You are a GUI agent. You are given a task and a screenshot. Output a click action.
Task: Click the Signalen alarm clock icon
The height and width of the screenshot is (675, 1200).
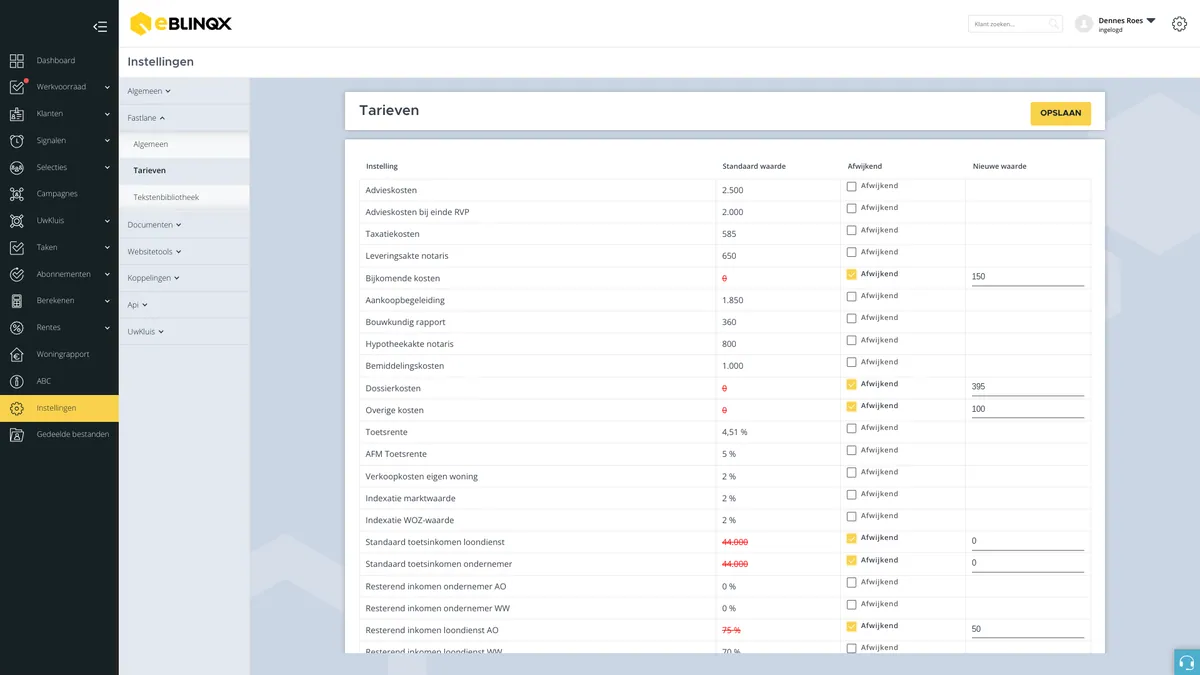click(17, 141)
